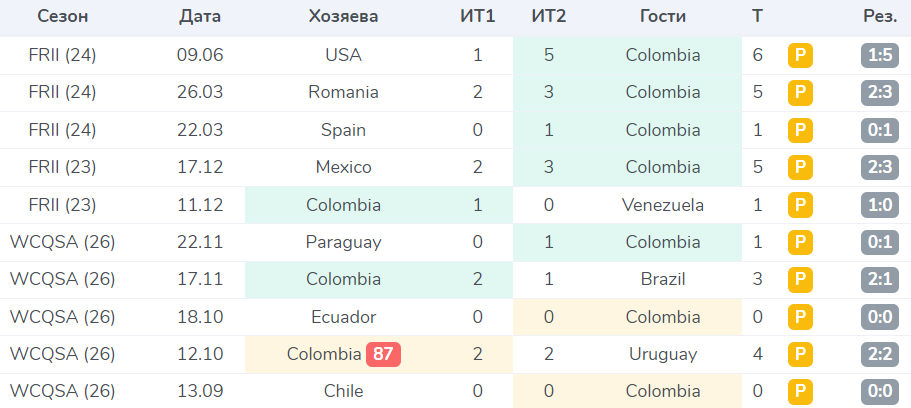Viewport: 911px width, 408px height.
Task: Click the yellow P badge in USA row
Action: (800, 55)
